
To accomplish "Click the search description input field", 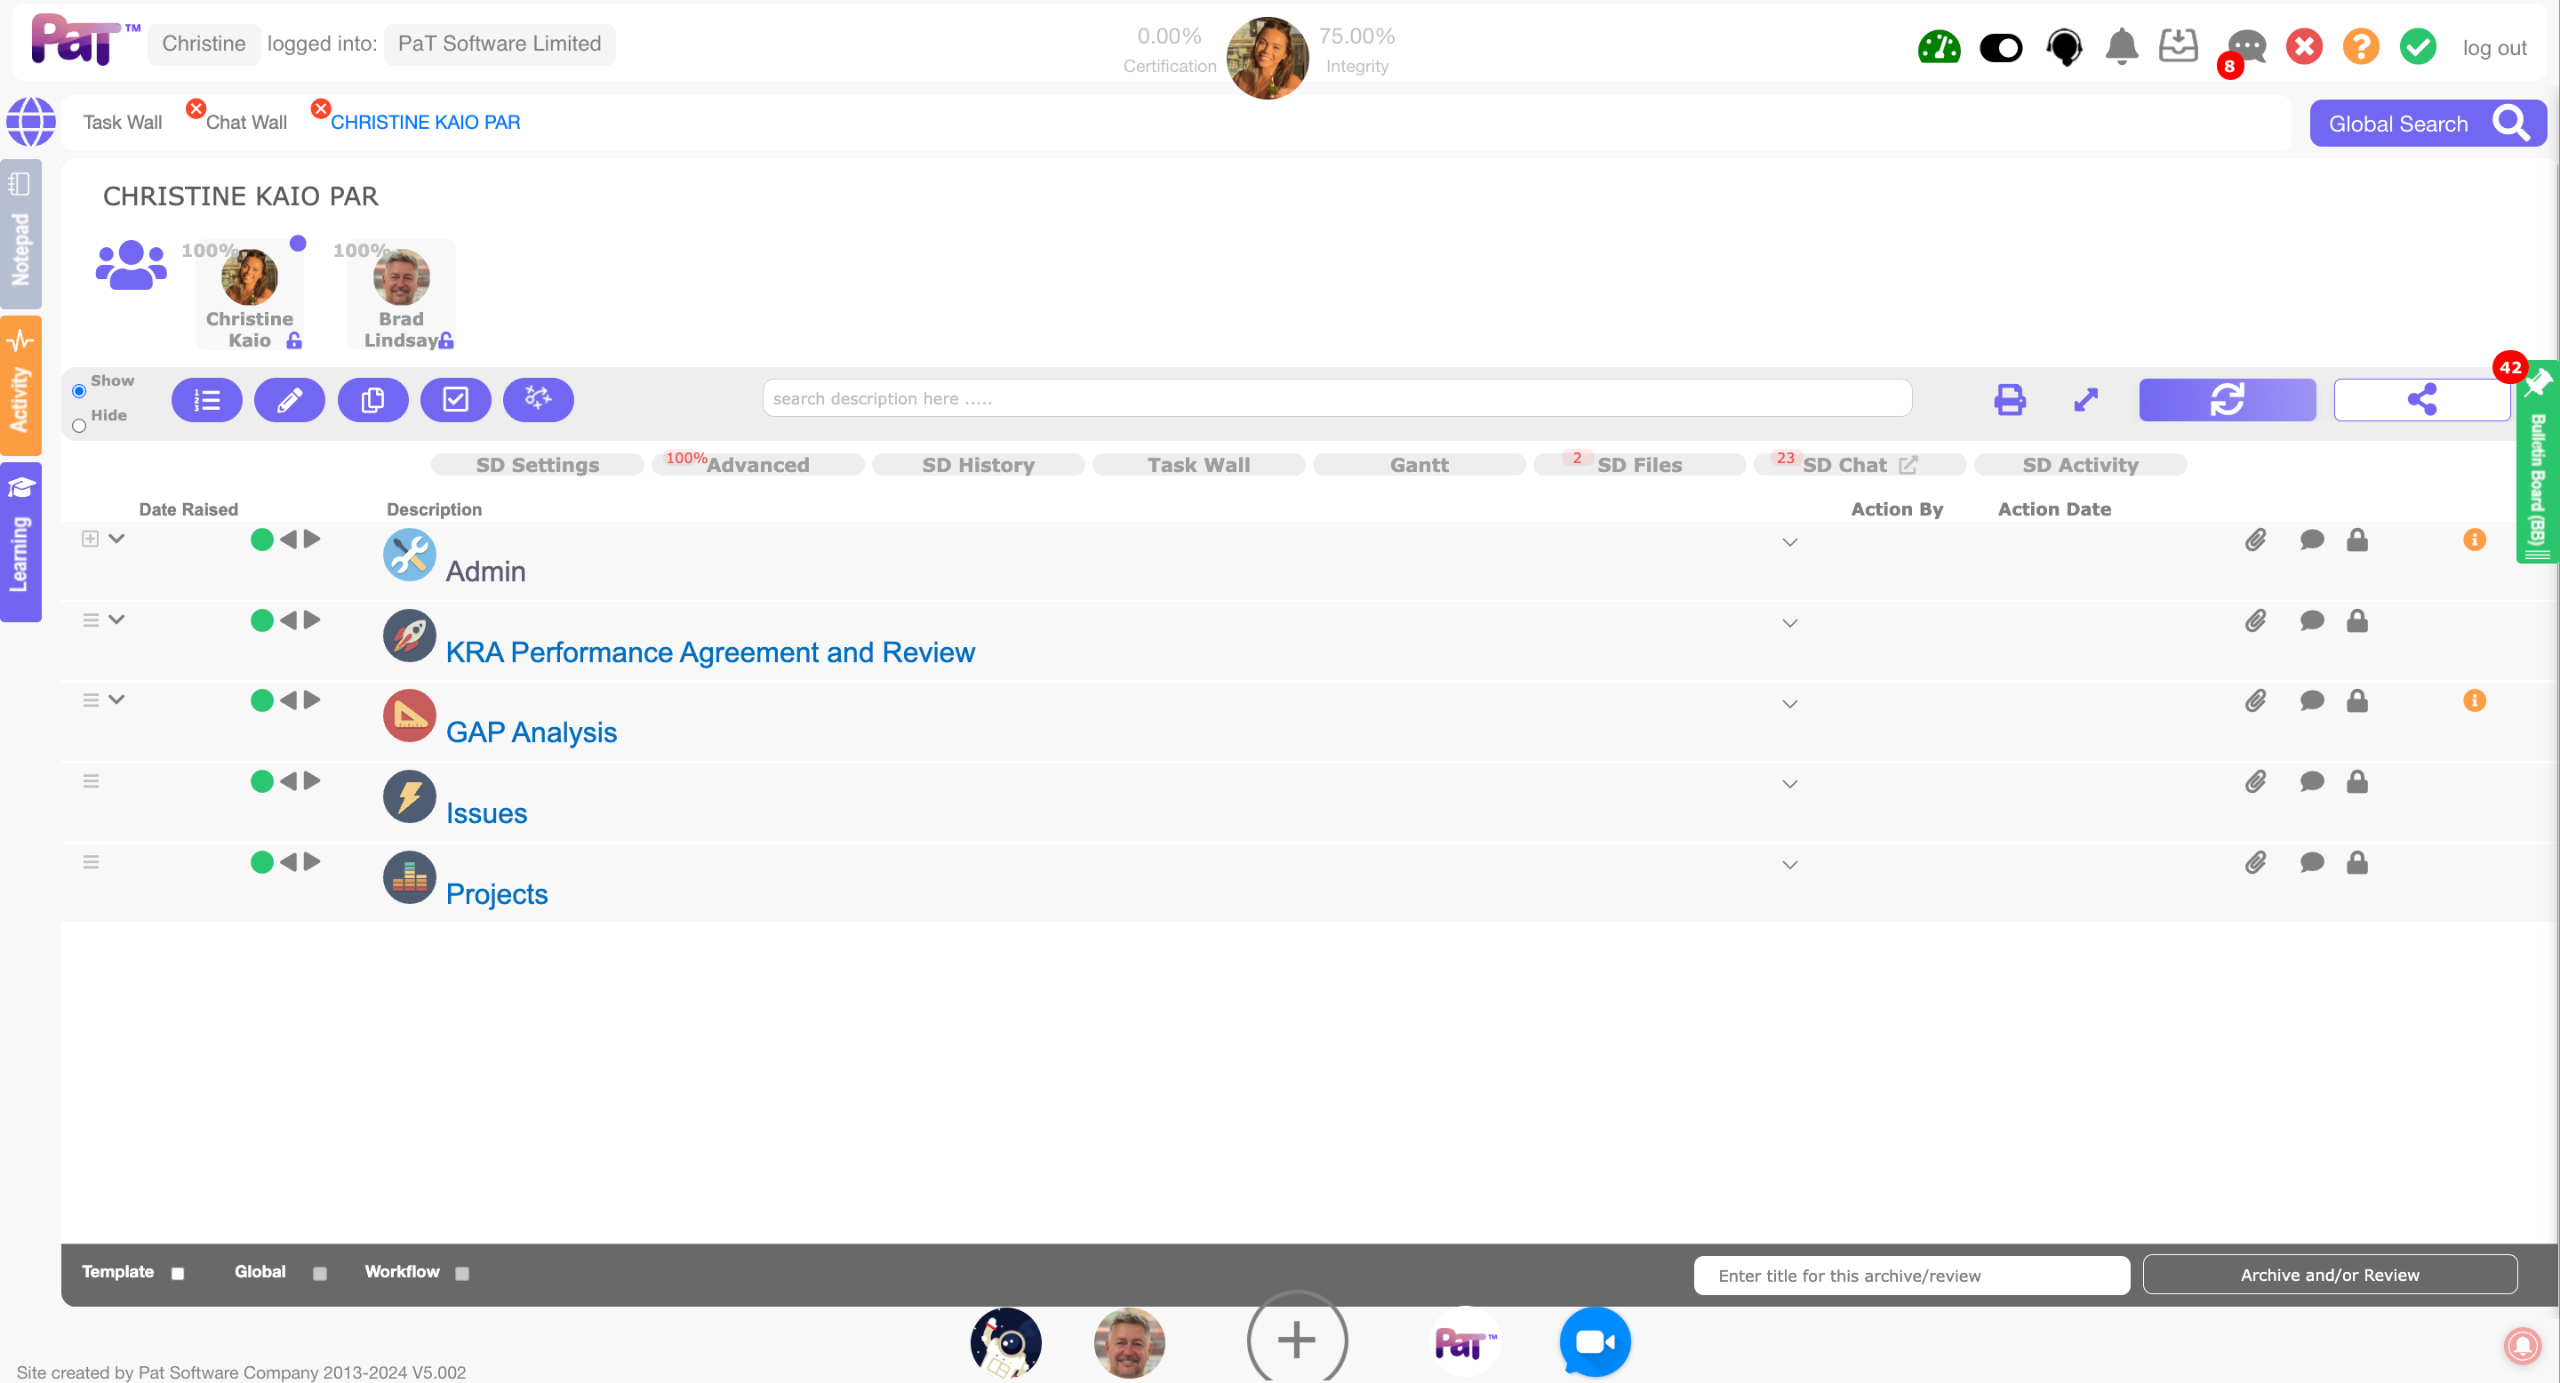I will (1336, 399).
